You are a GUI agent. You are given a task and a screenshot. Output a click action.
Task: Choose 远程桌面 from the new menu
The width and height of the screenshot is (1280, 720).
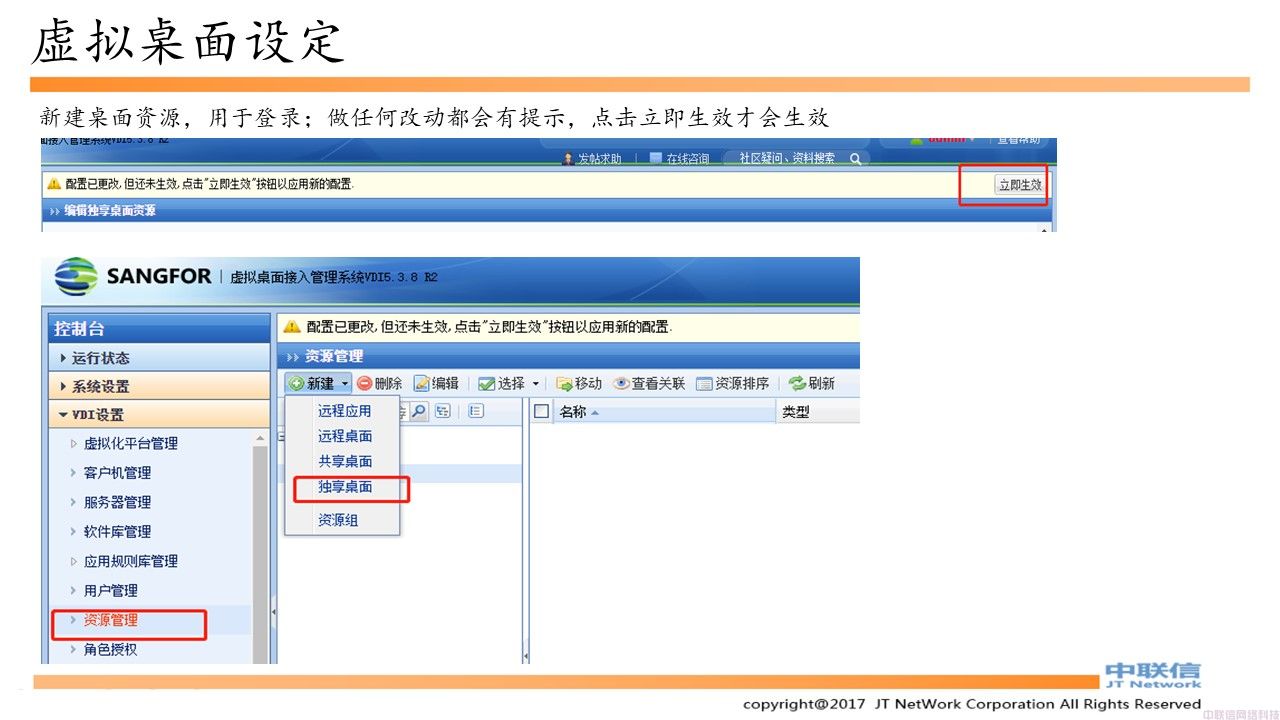[x=343, y=436]
